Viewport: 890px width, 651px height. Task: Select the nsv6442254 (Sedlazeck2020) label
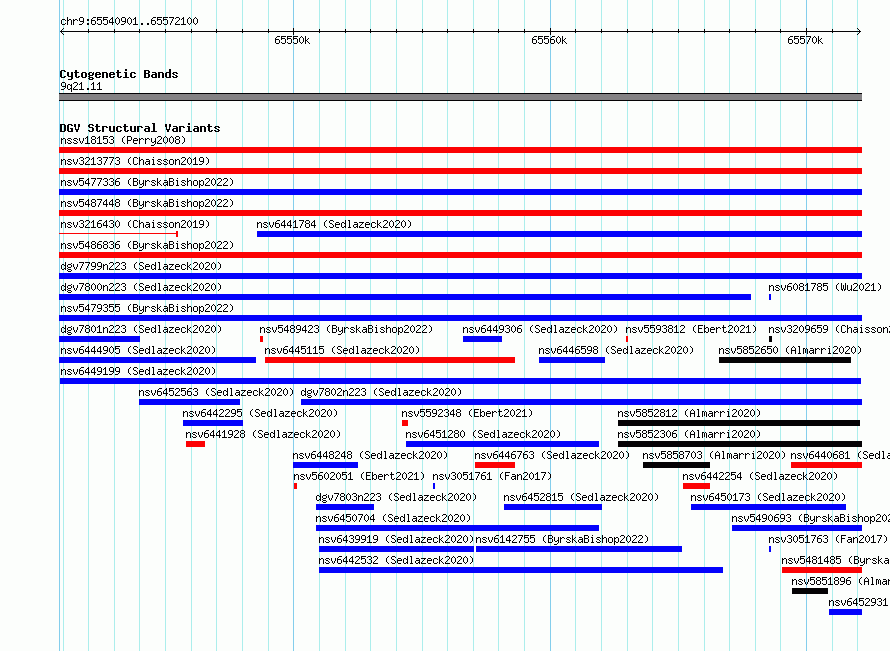click(x=760, y=476)
